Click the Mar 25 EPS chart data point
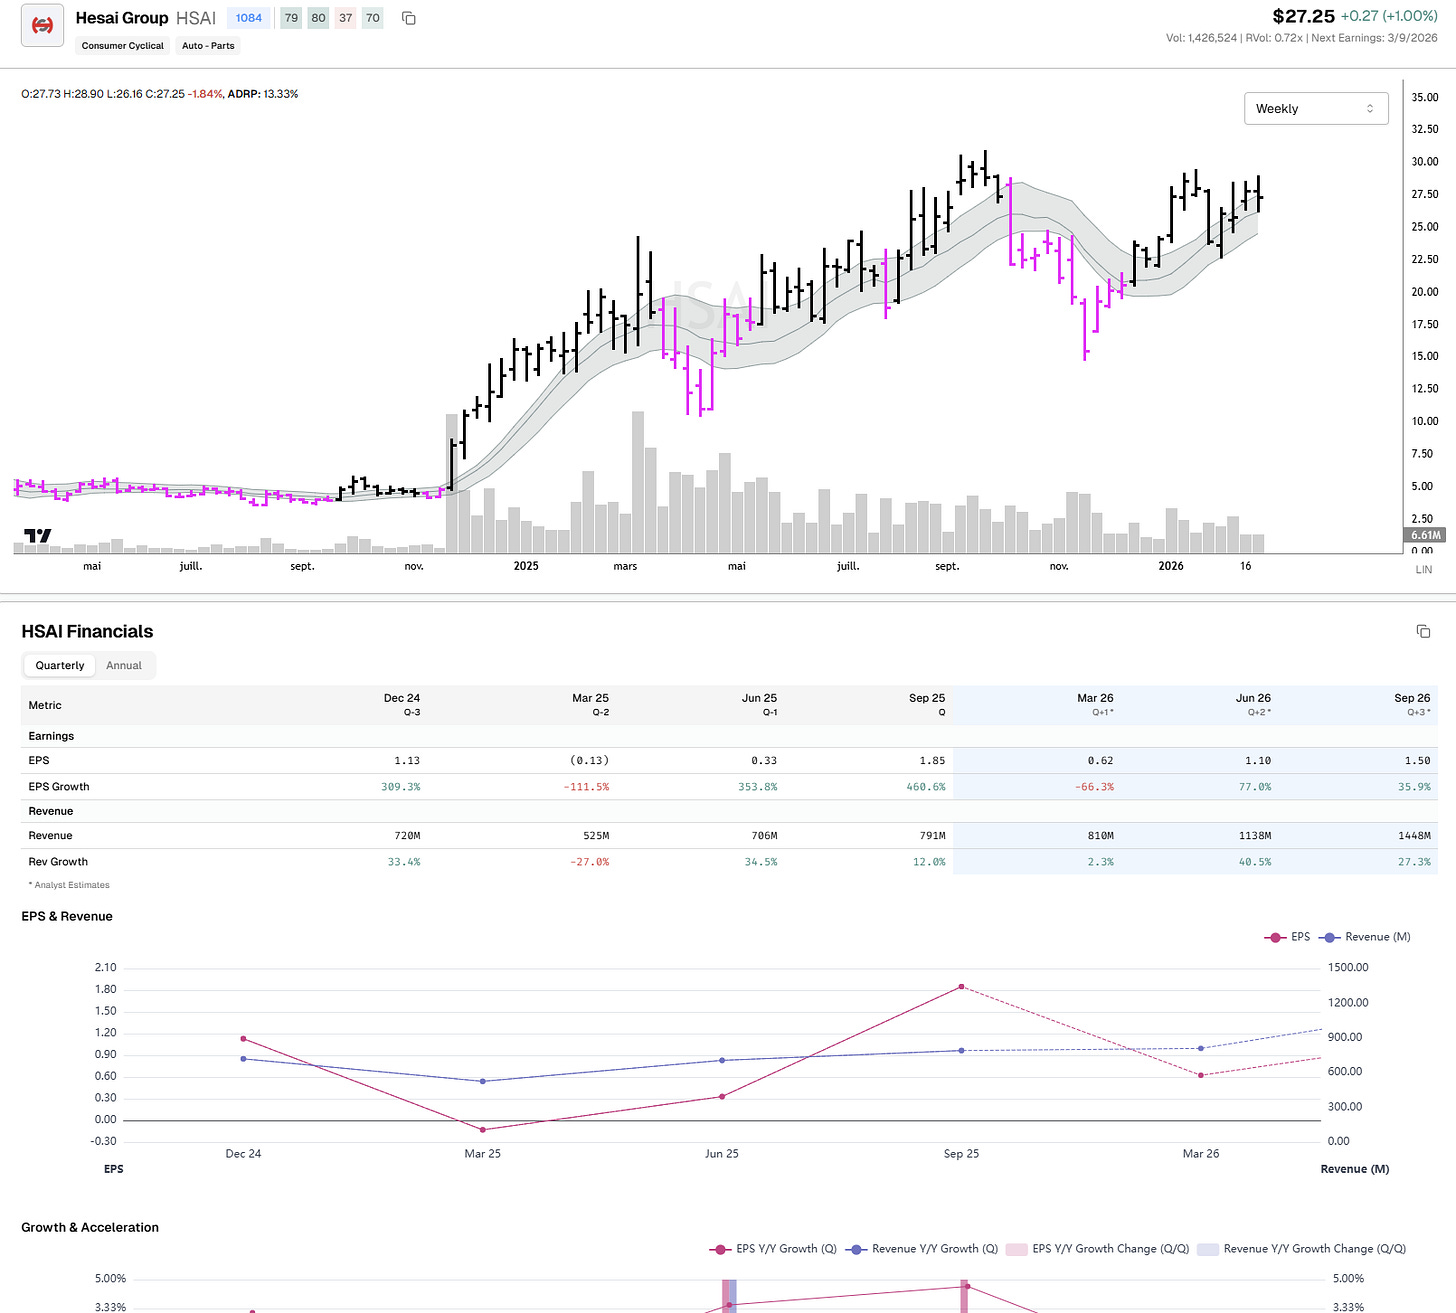The height and width of the screenshot is (1313, 1456). [x=483, y=1130]
